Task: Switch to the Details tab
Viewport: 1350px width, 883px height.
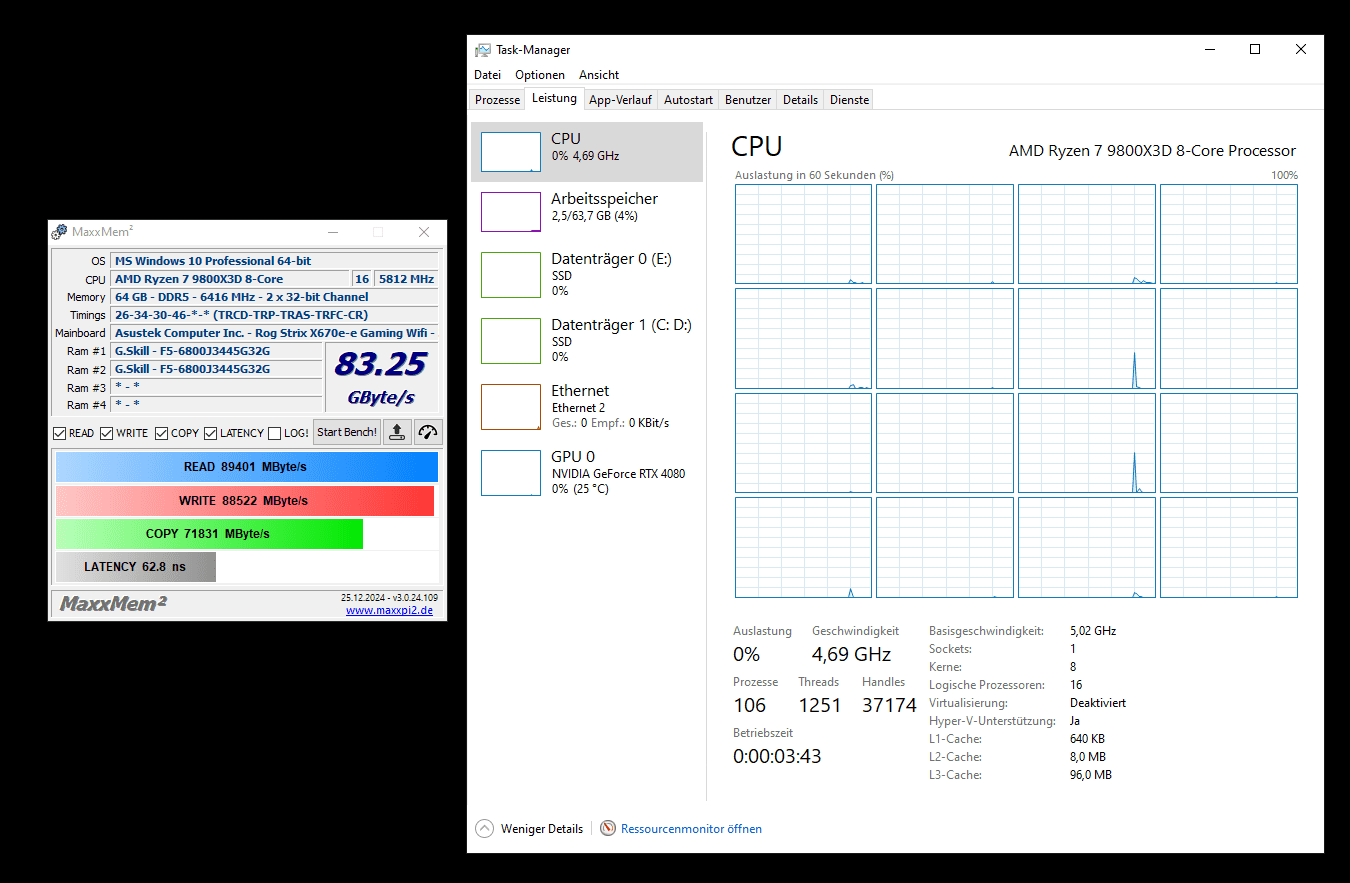Action: (x=800, y=100)
